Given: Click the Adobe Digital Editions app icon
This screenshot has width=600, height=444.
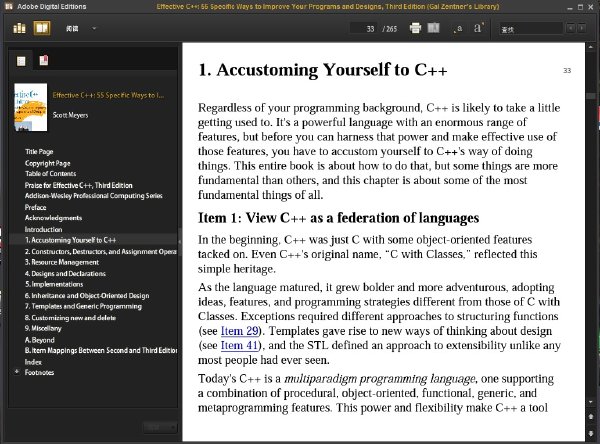Looking at the screenshot, I should [x=8, y=7].
